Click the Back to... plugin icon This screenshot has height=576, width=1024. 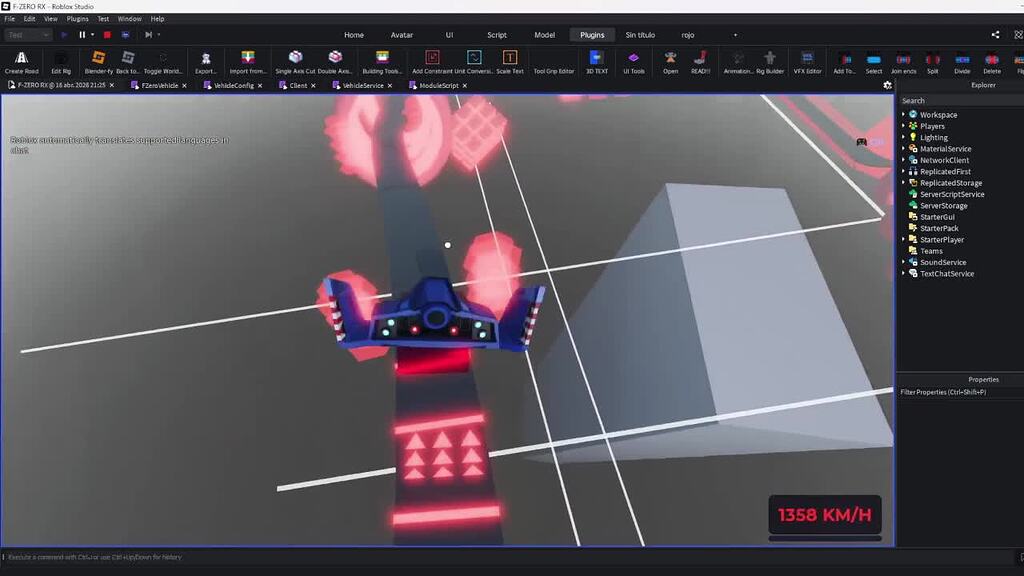click(127, 62)
